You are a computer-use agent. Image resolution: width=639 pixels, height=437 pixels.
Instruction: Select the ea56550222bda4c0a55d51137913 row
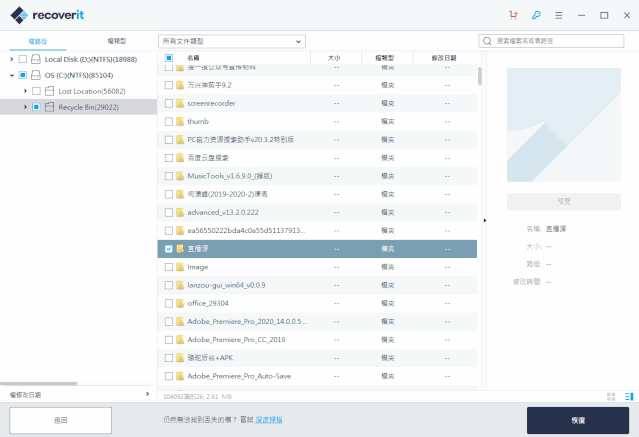point(317,230)
